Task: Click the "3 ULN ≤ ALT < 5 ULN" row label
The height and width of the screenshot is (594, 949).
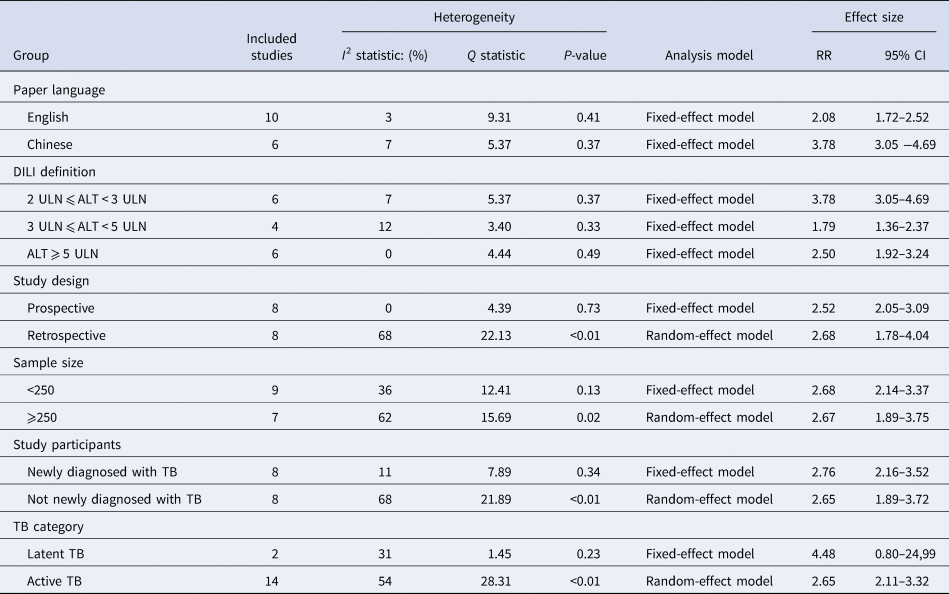Action: [87, 226]
